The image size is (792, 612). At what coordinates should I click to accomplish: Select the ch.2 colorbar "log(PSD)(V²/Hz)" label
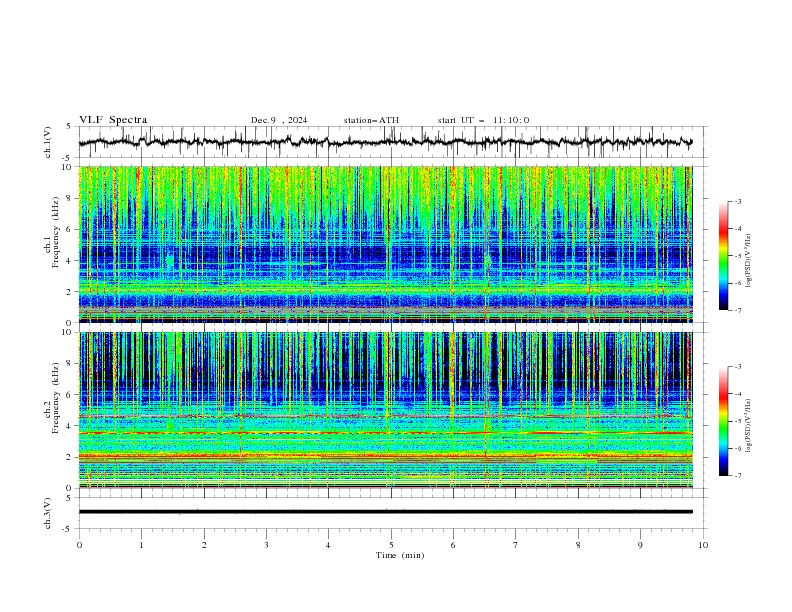pos(749,426)
